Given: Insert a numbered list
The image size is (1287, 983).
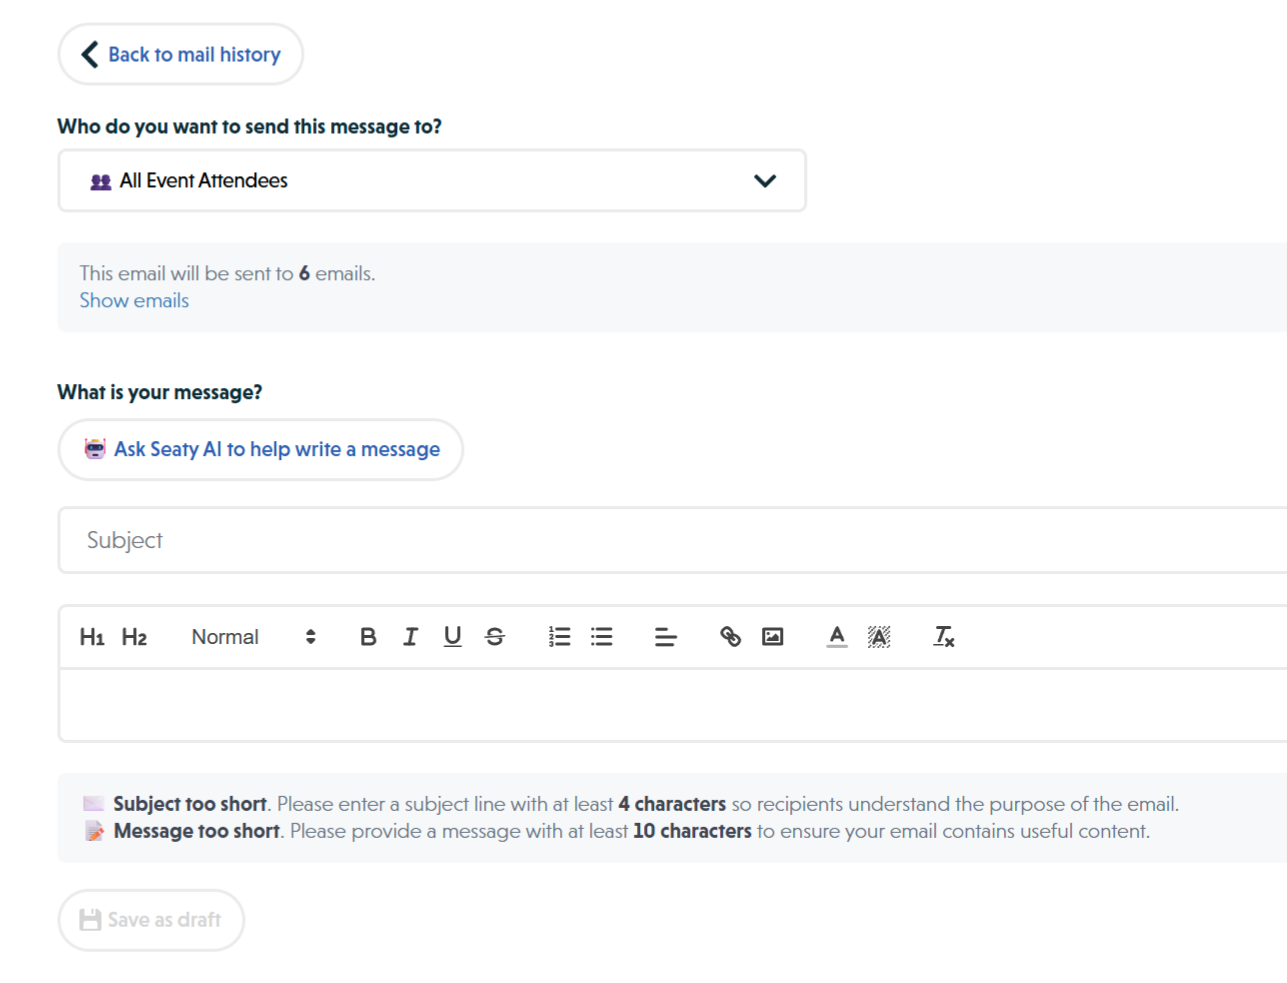Looking at the screenshot, I should pos(559,636).
